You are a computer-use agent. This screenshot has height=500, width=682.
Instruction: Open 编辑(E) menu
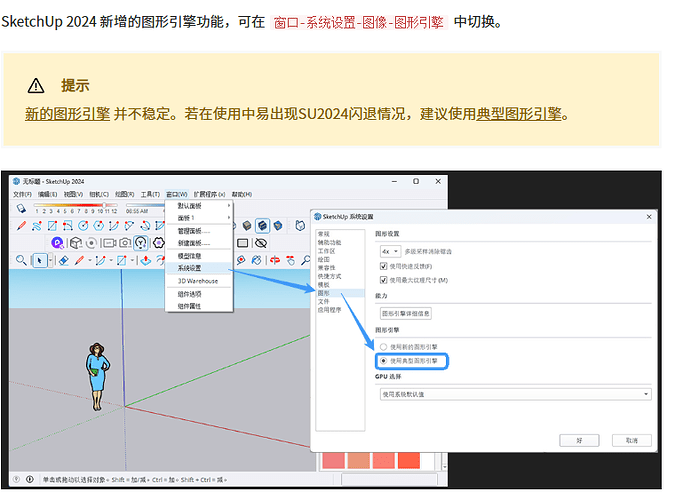click(x=47, y=194)
